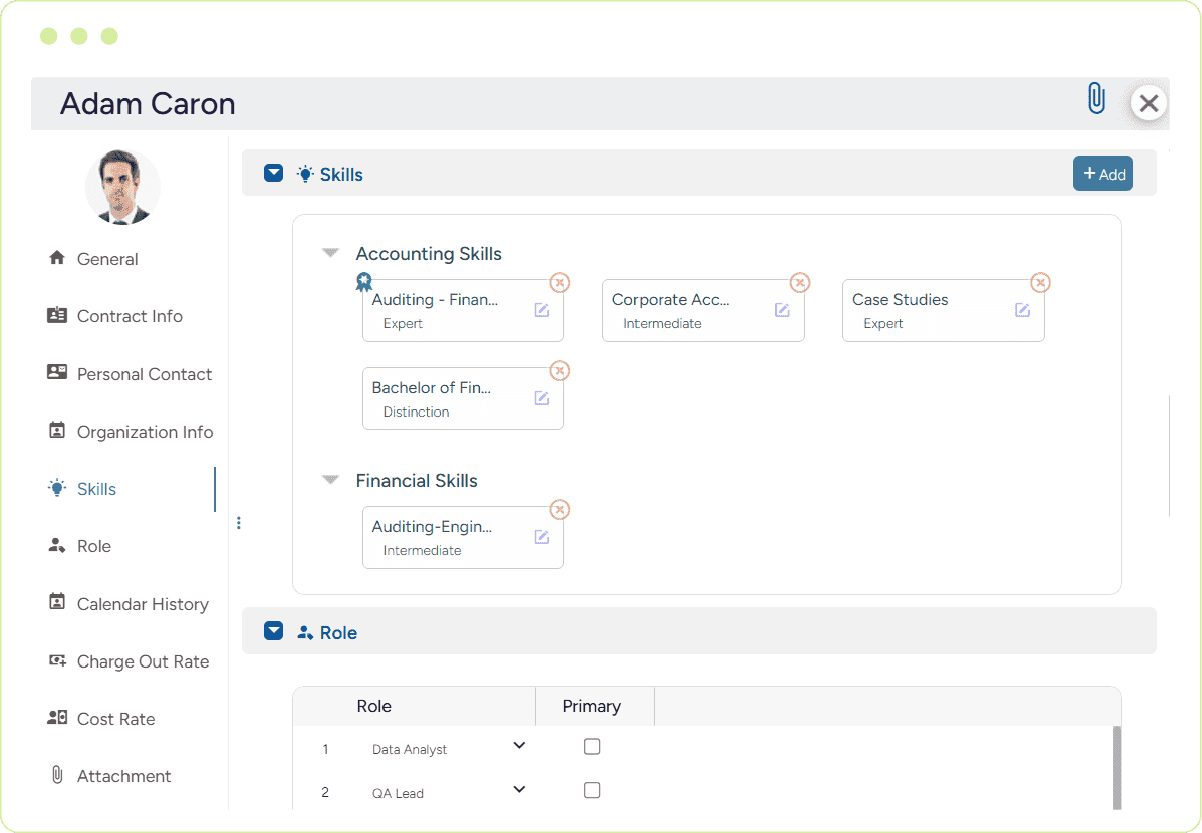Open the Organization Info section
Viewport: 1202px width, 833px height.
[145, 431]
